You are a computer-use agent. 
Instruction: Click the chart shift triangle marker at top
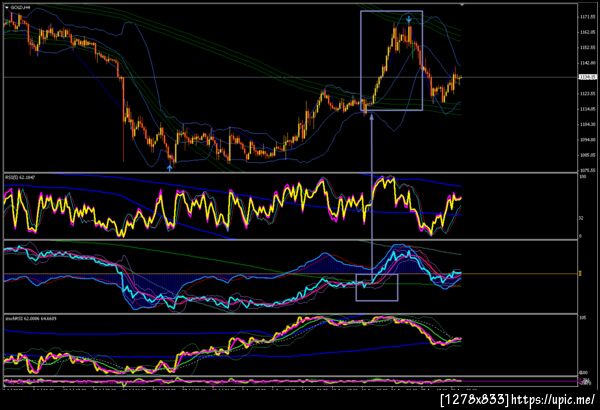click(462, 5)
